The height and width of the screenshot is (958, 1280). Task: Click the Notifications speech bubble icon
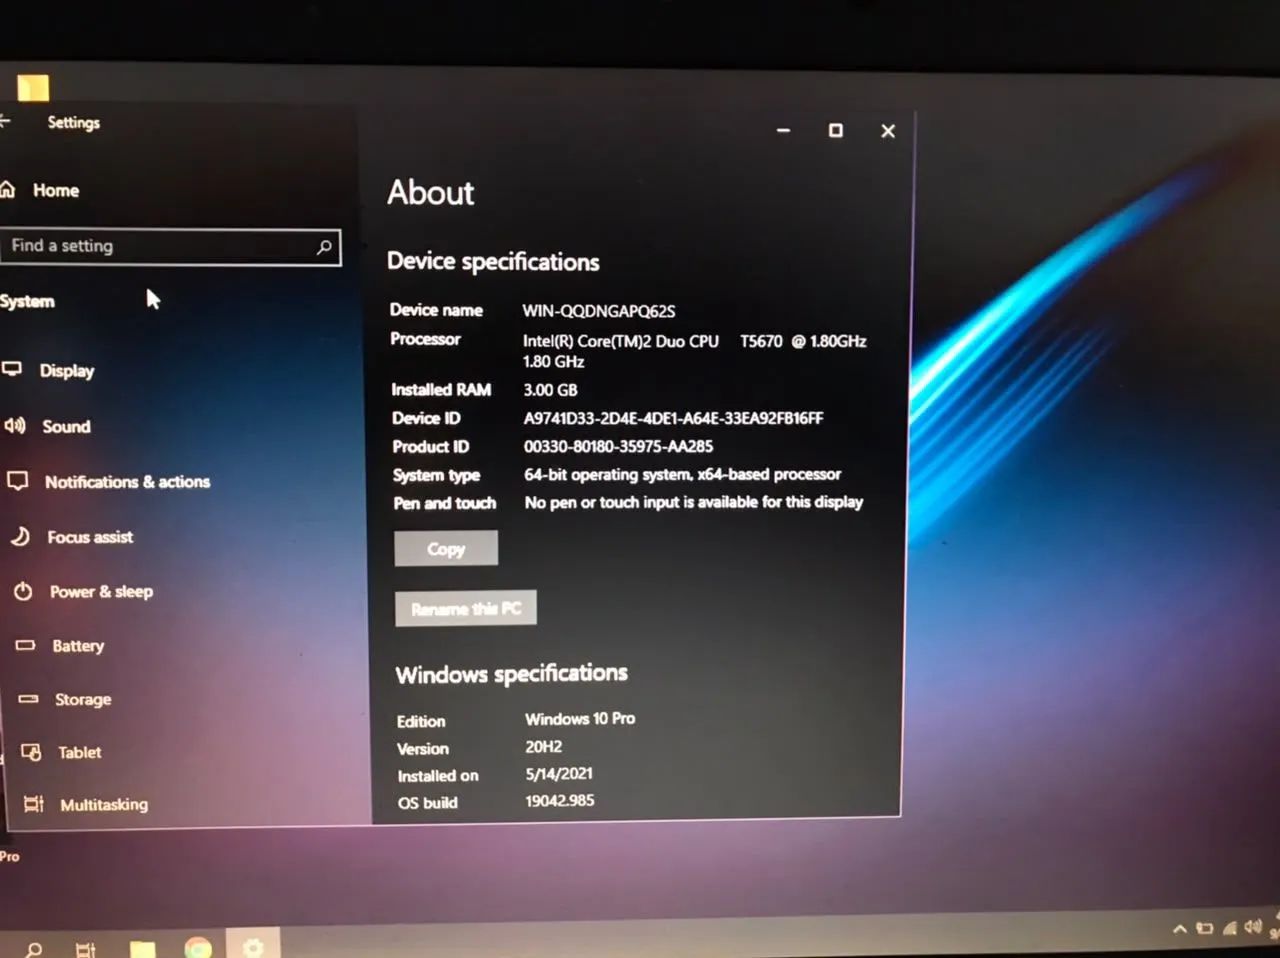tap(17, 481)
